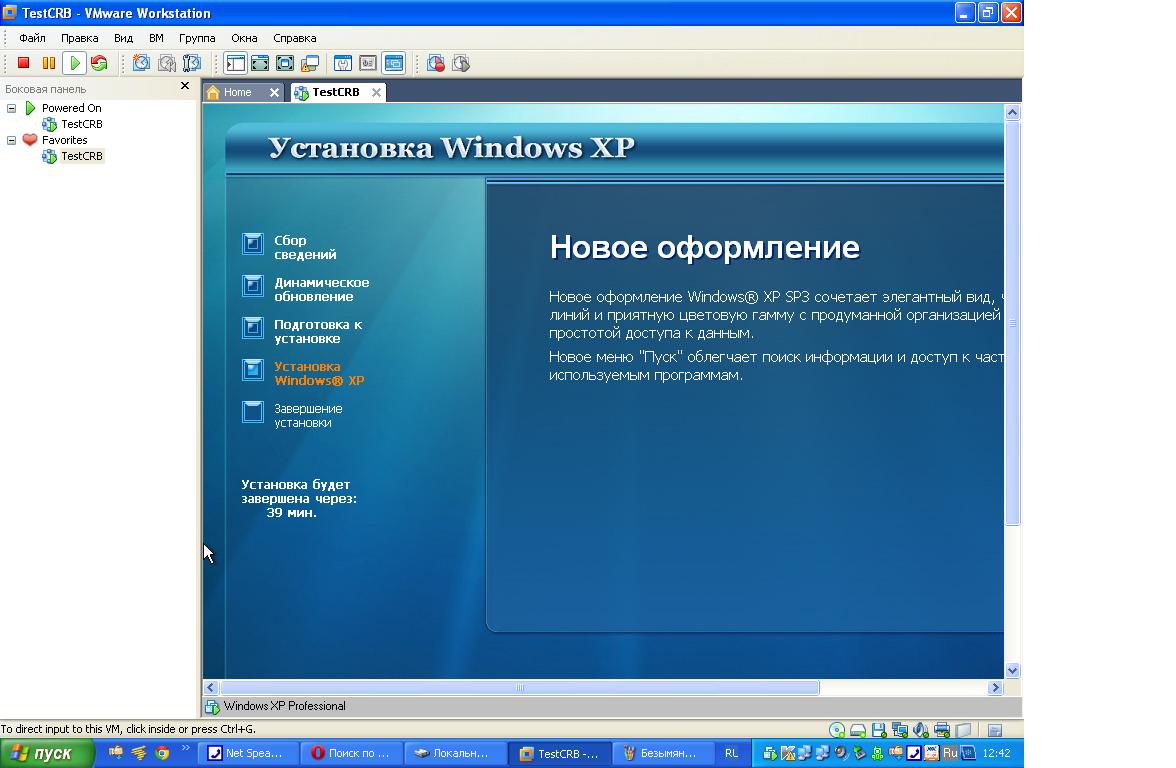Click the network adapter status icon
This screenshot has width=1176, height=768.
[900, 730]
